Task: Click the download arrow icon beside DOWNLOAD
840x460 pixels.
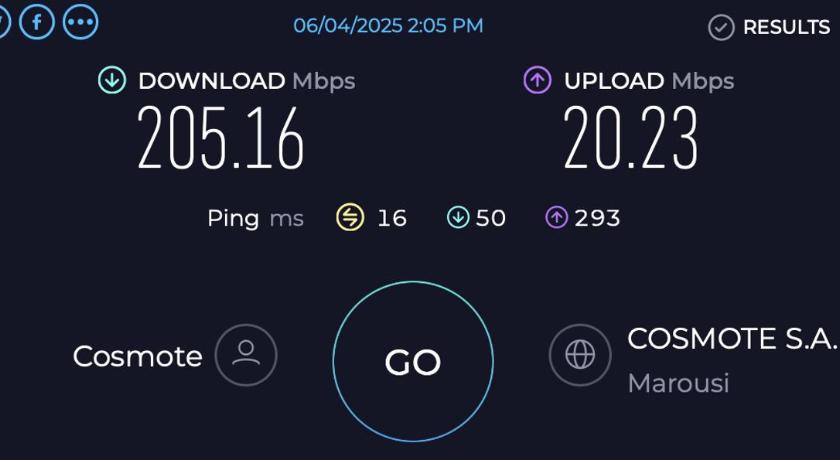Action: click(x=112, y=80)
